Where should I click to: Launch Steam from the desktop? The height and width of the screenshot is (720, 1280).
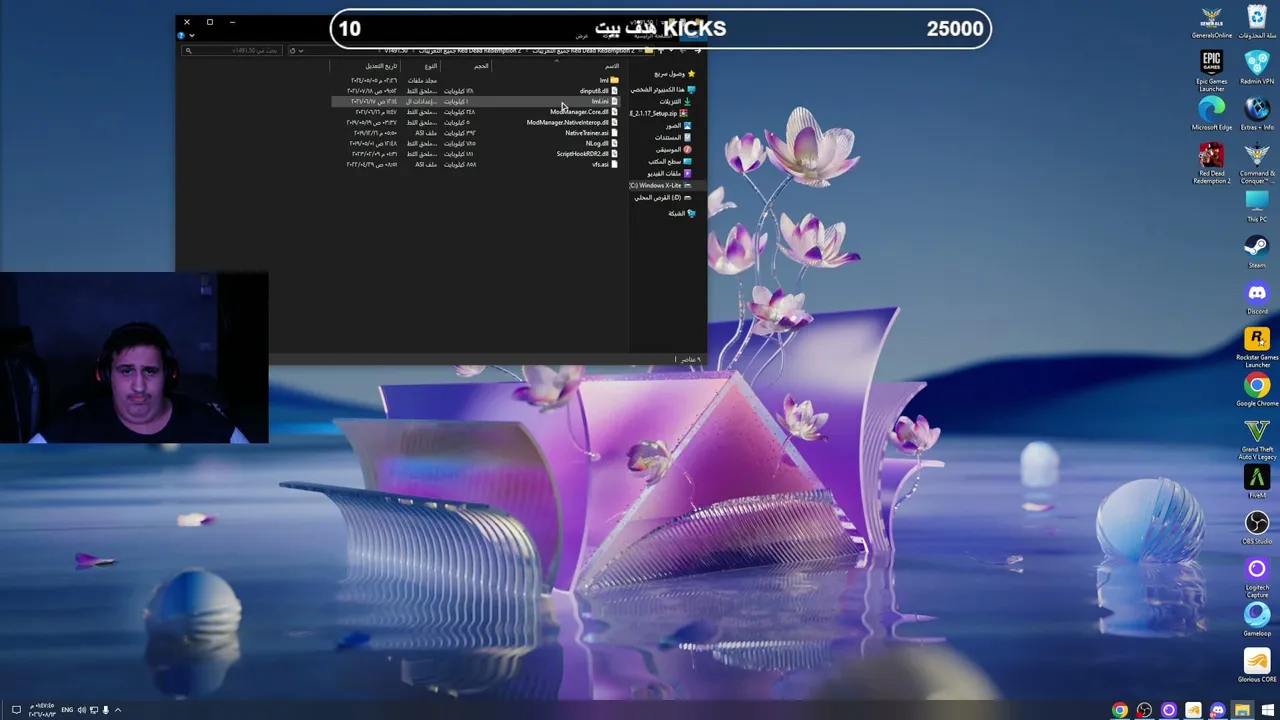(1257, 252)
